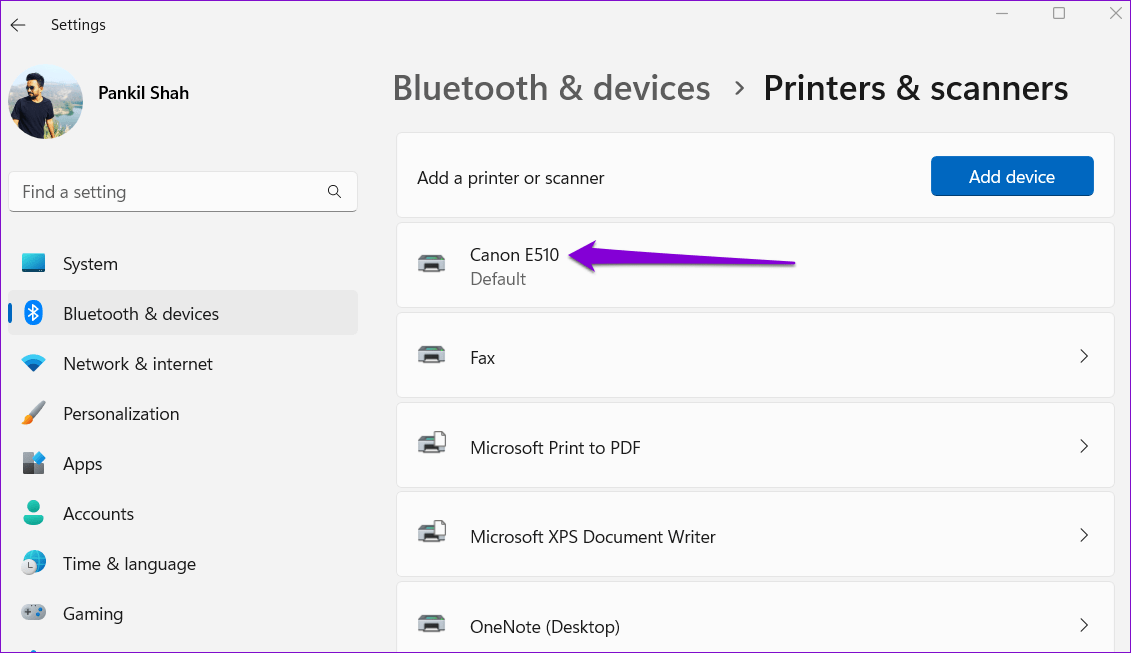Click the Bluetooth icon beside Bluetooth & devices

coord(33,313)
